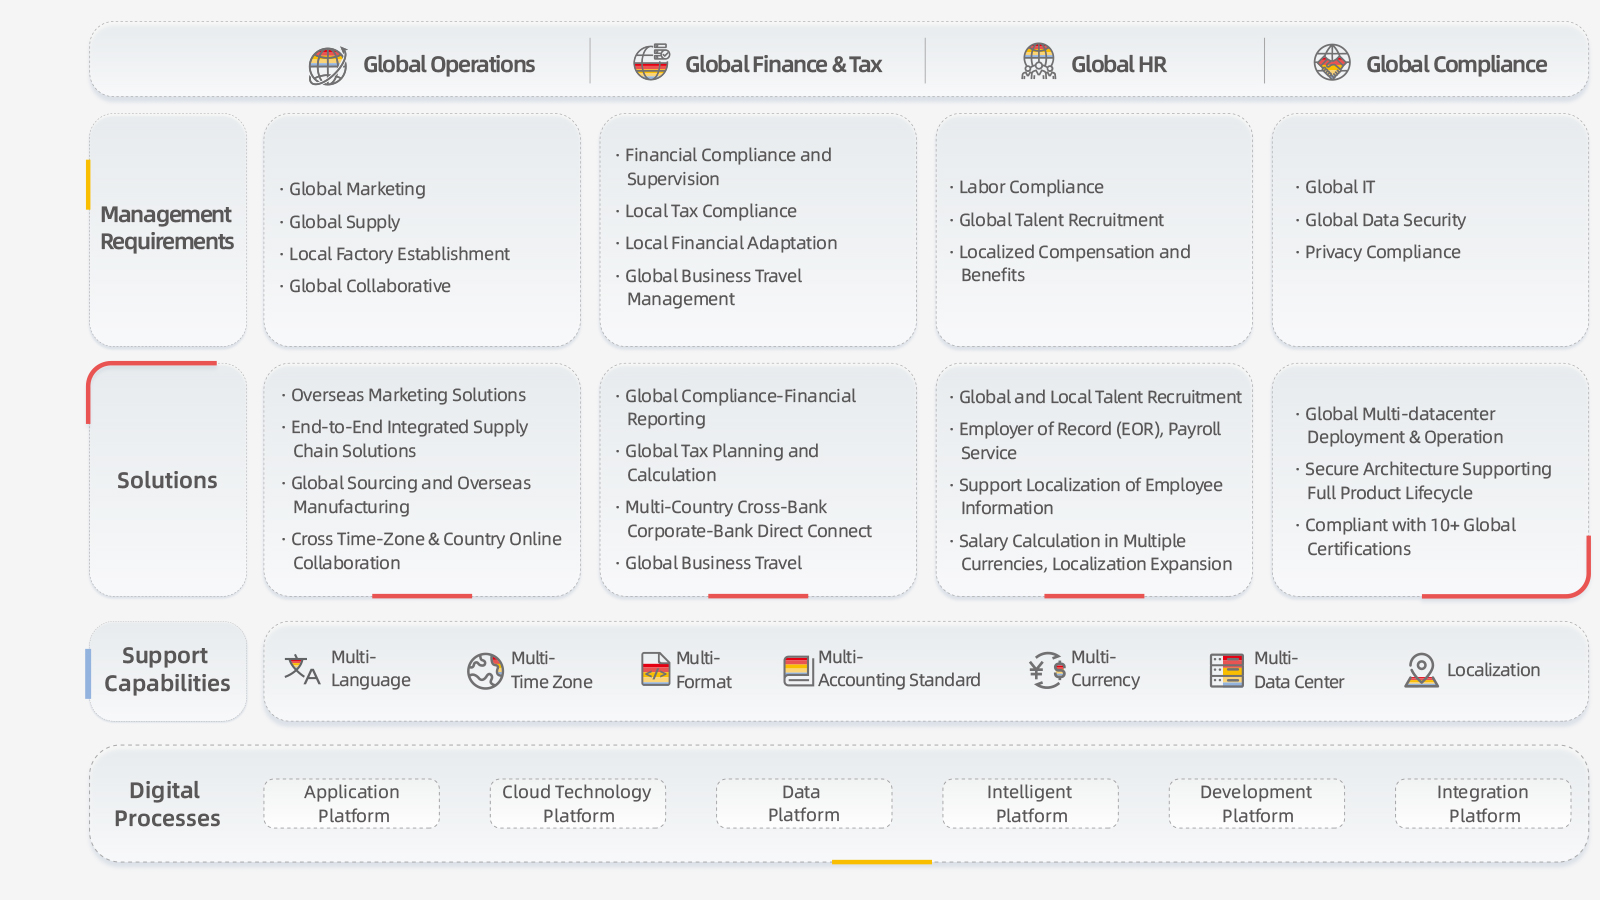The width and height of the screenshot is (1600, 900).
Task: Click the Multi-Accounting Standard icon
Action: click(798, 670)
